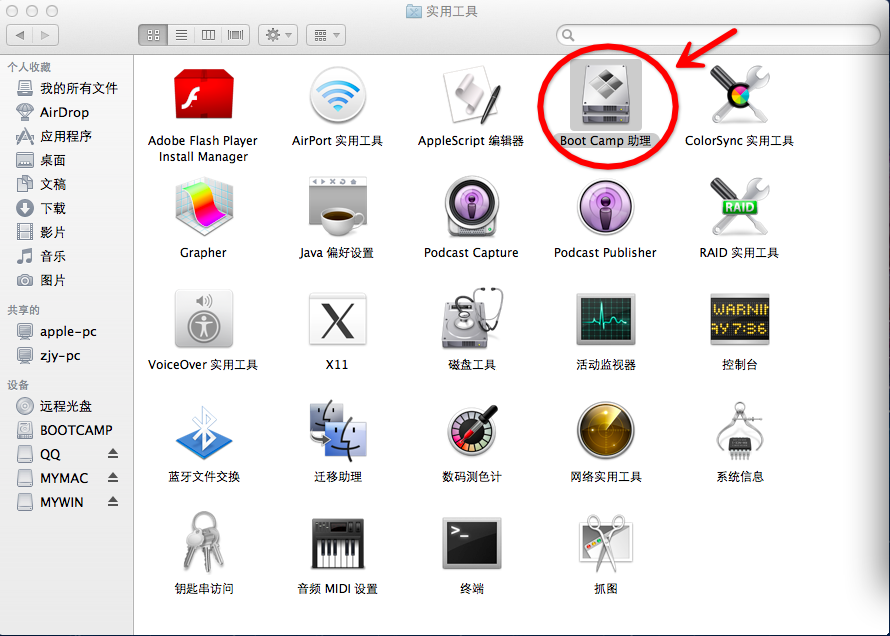This screenshot has height=636, width=890.
Task: Go forward in Finder history
Action: 45,35
